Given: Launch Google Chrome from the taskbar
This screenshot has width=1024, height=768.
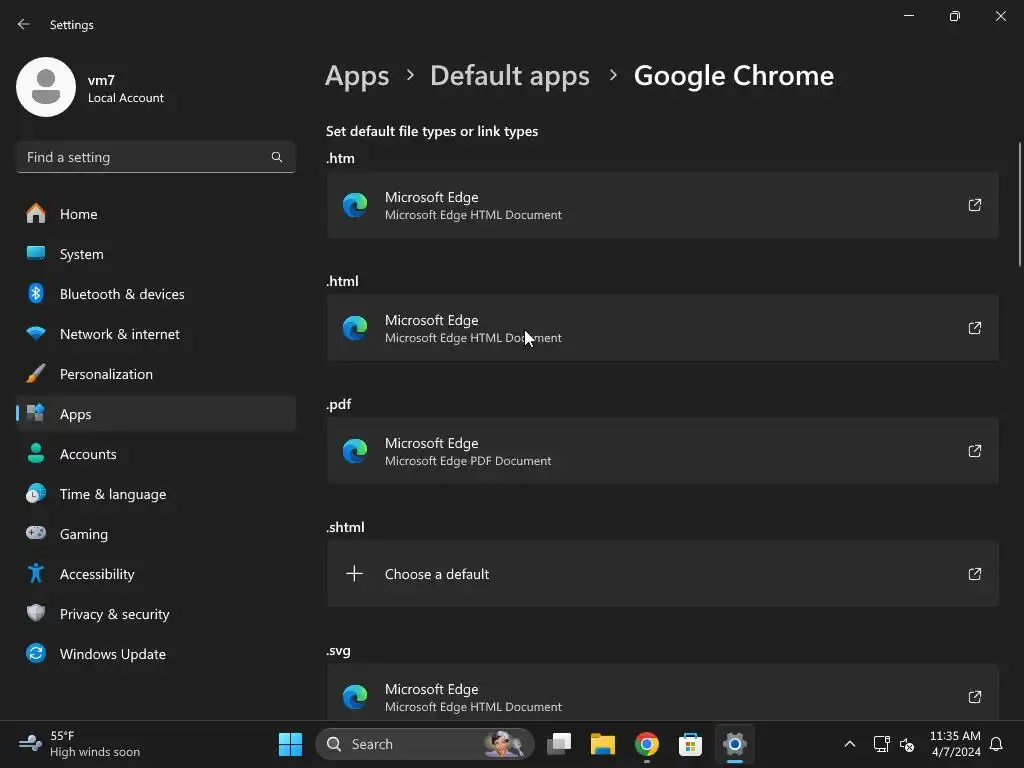Looking at the screenshot, I should click(647, 744).
